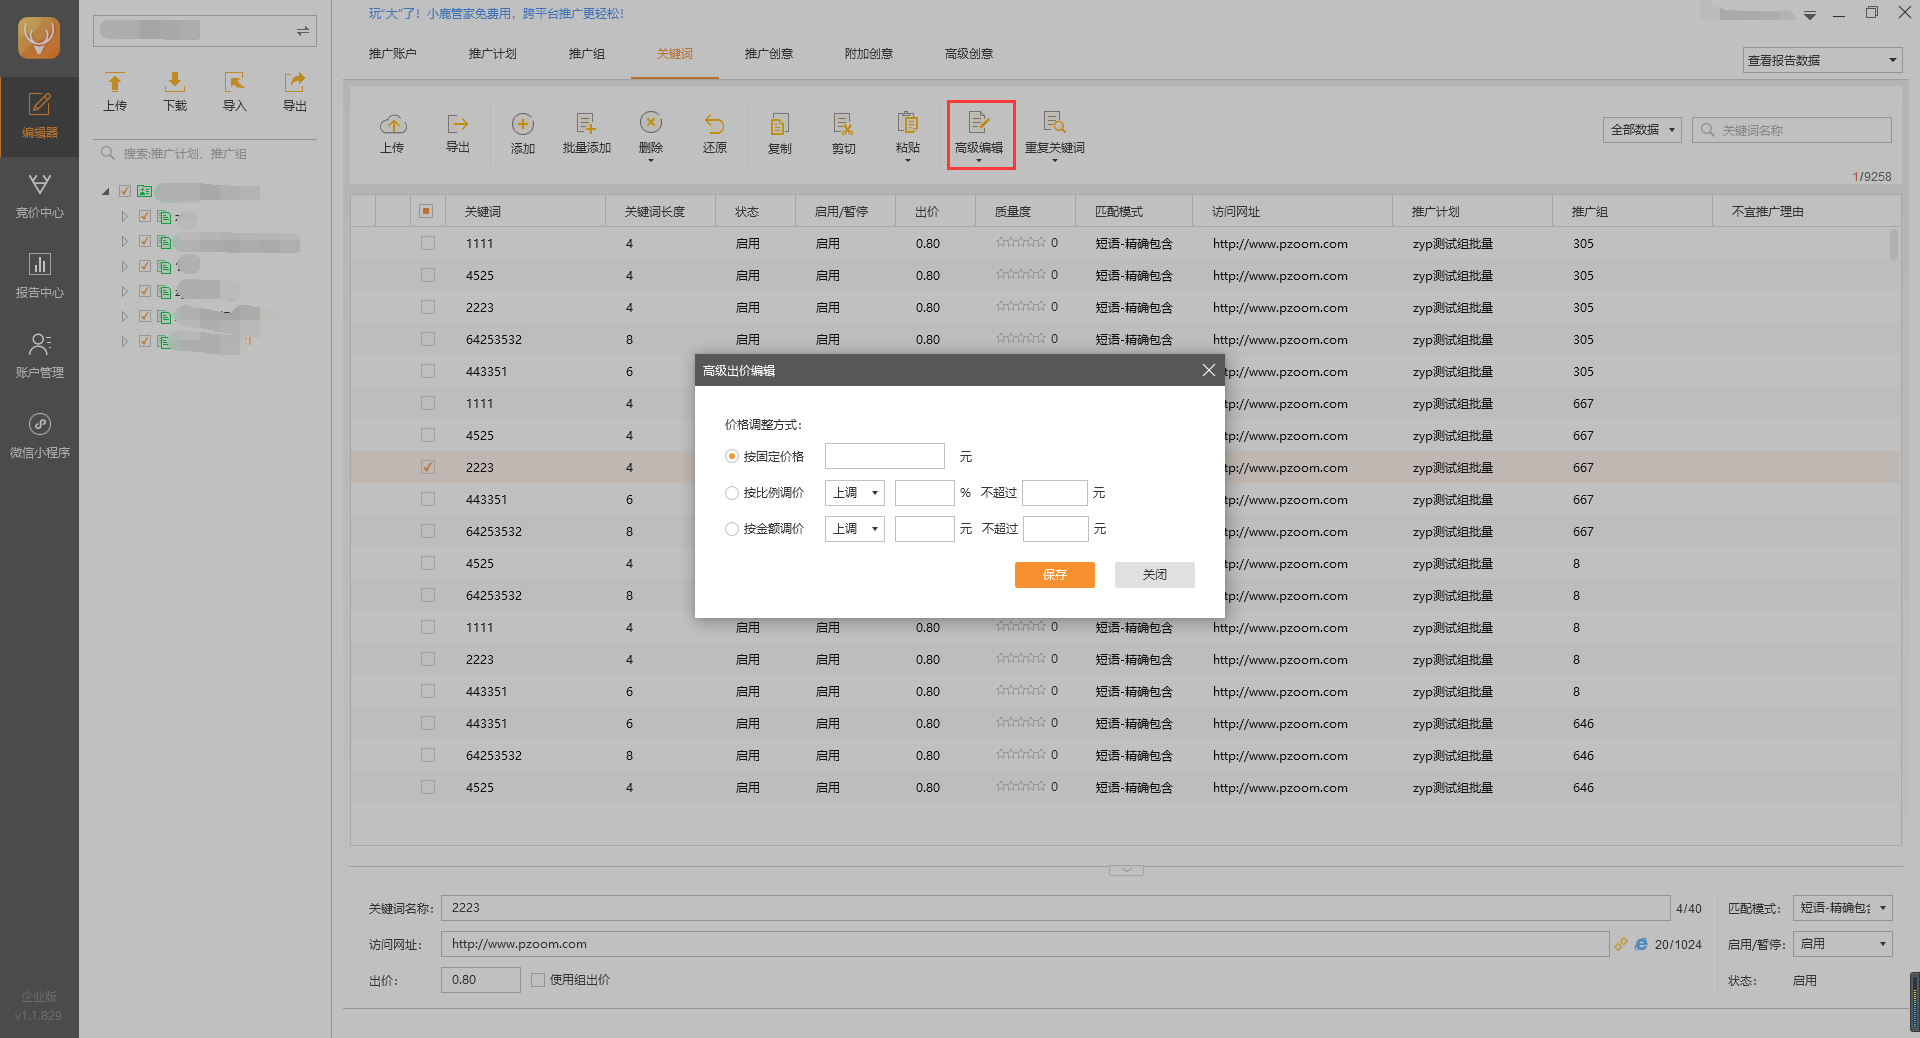The height and width of the screenshot is (1038, 1920).
Task: Open the 报告中心 sidebar section
Action: click(x=39, y=276)
